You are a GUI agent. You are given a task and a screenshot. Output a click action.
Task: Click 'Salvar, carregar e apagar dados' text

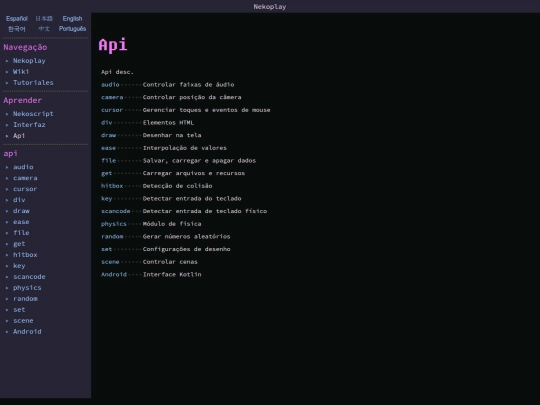(199, 161)
